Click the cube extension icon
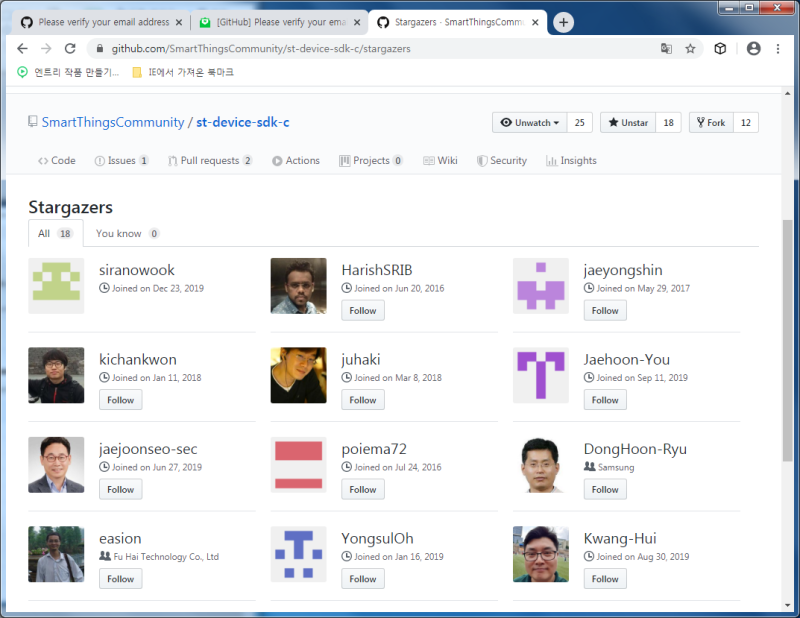The width and height of the screenshot is (800, 618). point(720,48)
